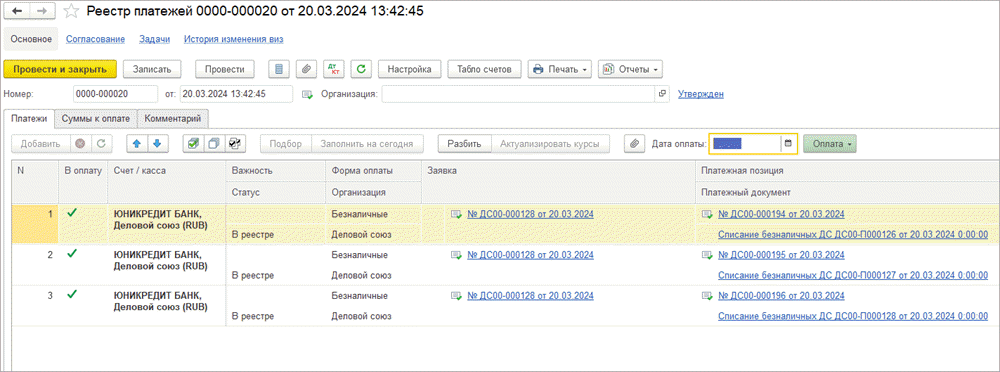Click the Провести button
The image size is (1000, 372).
(x=224, y=69)
